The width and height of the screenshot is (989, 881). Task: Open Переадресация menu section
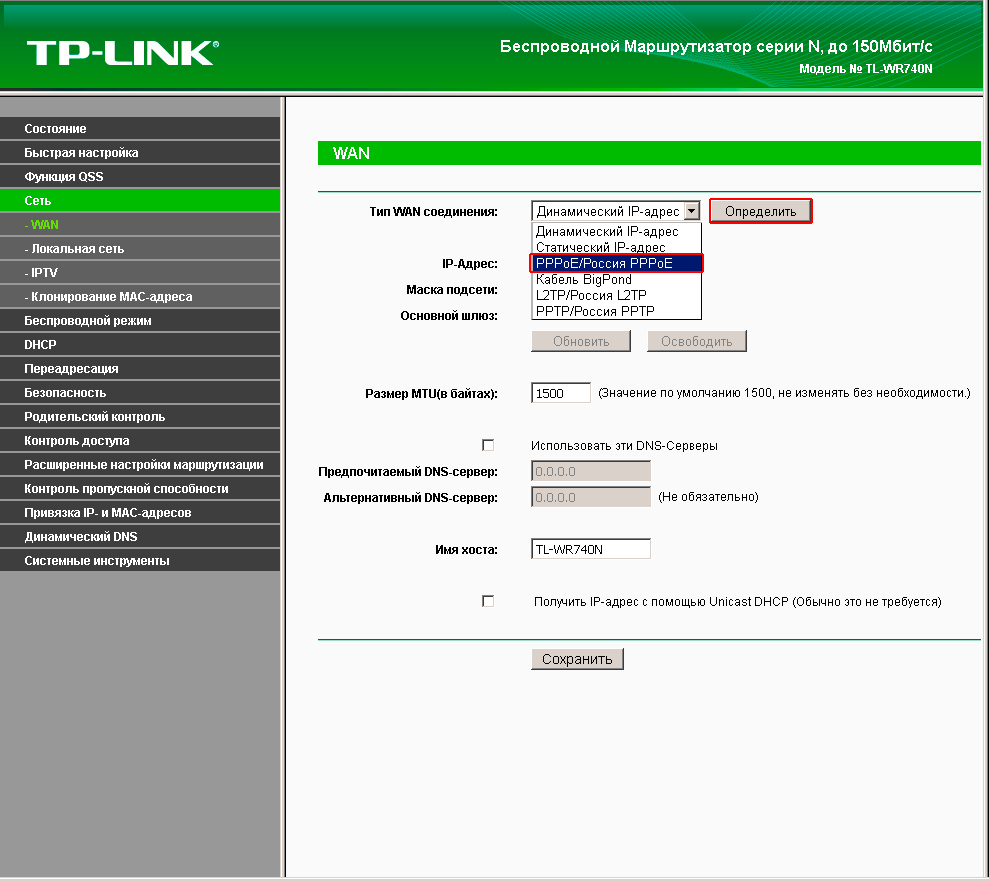tap(140, 368)
